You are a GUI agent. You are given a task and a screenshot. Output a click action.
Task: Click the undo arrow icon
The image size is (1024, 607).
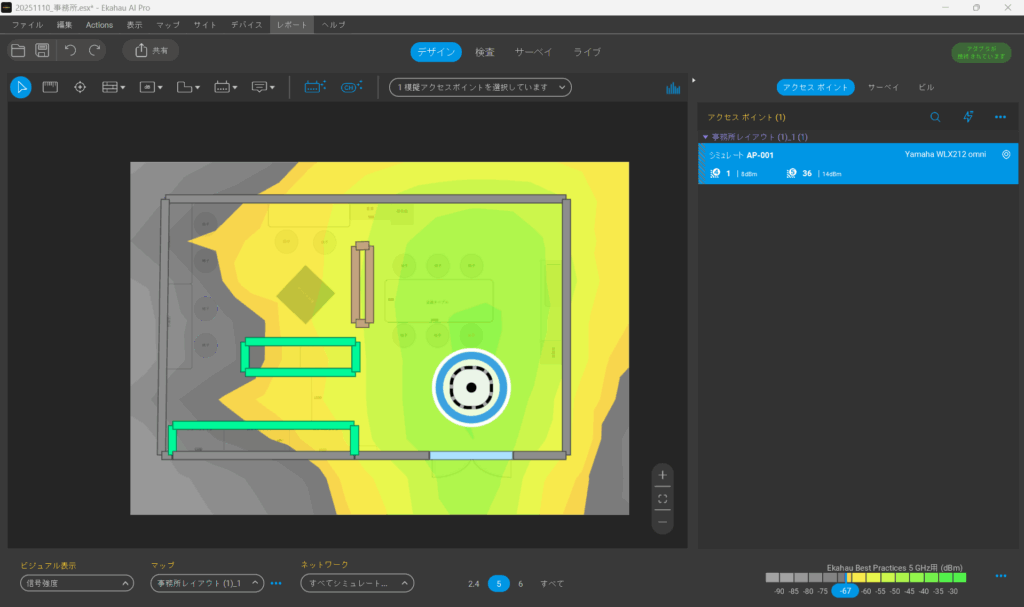70,50
